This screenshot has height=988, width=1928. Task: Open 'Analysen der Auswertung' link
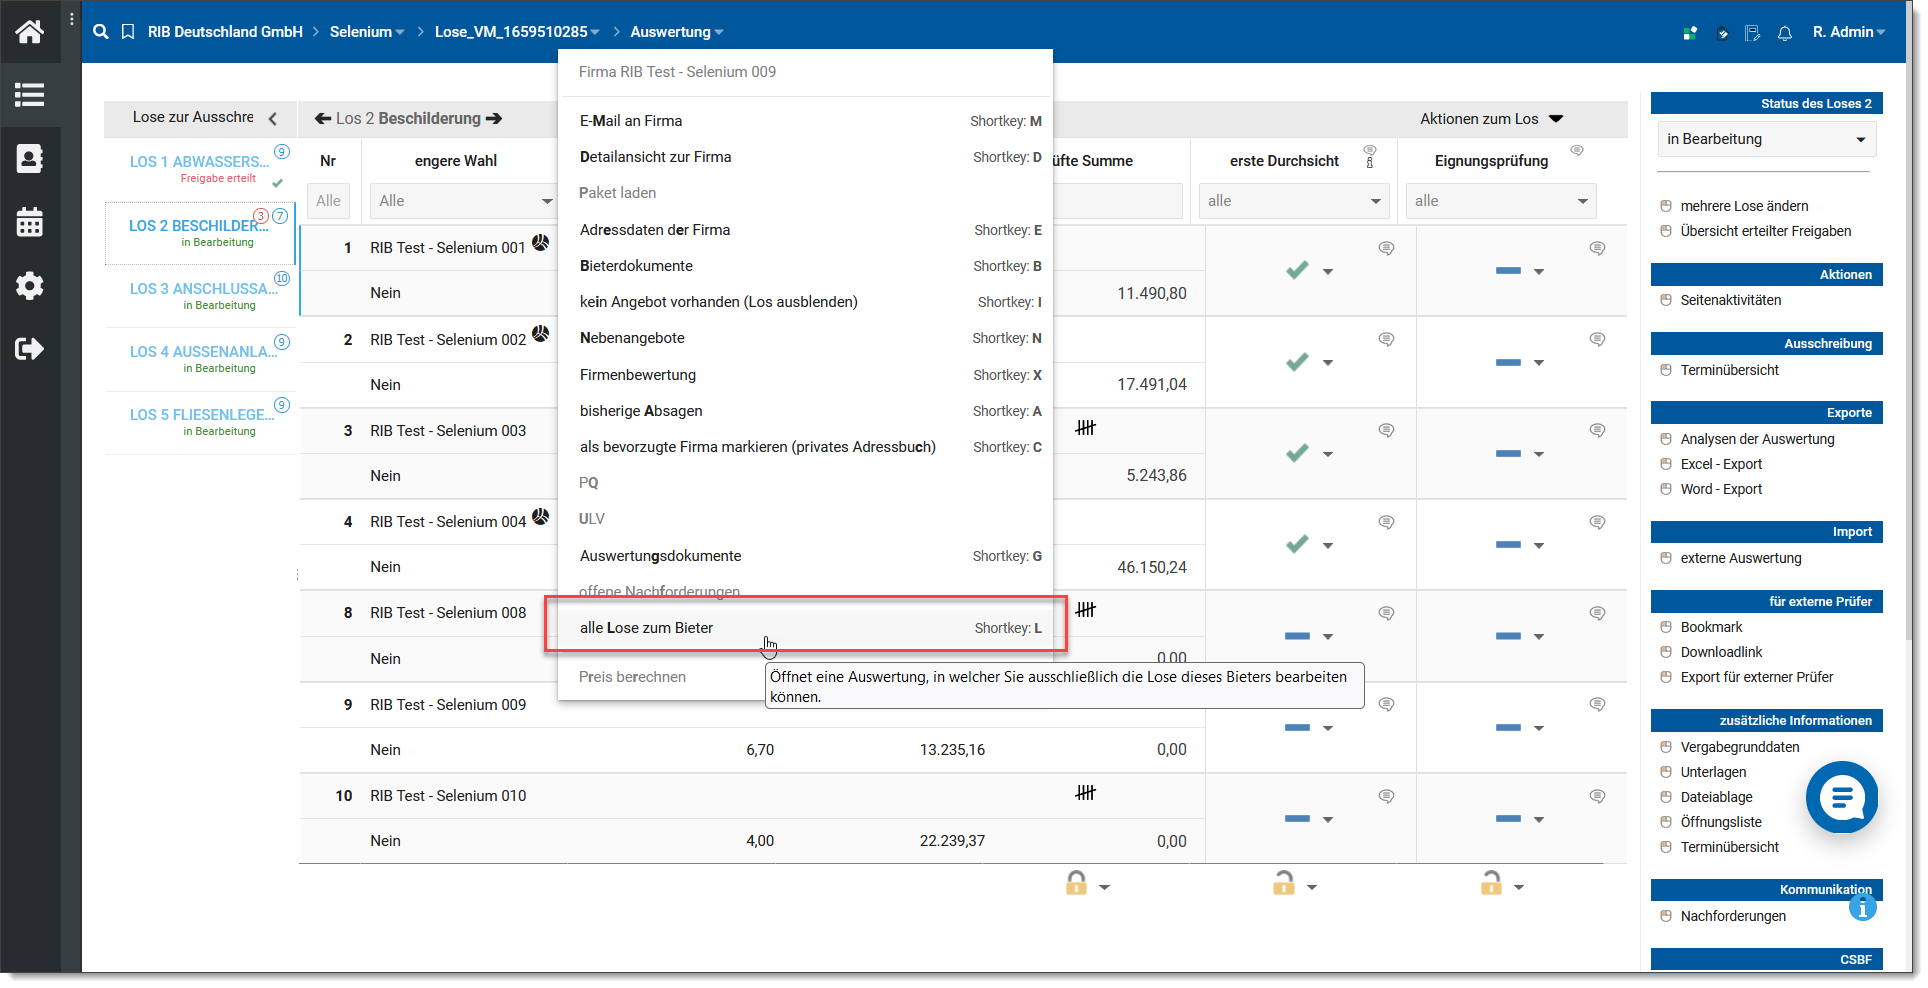(x=1757, y=439)
